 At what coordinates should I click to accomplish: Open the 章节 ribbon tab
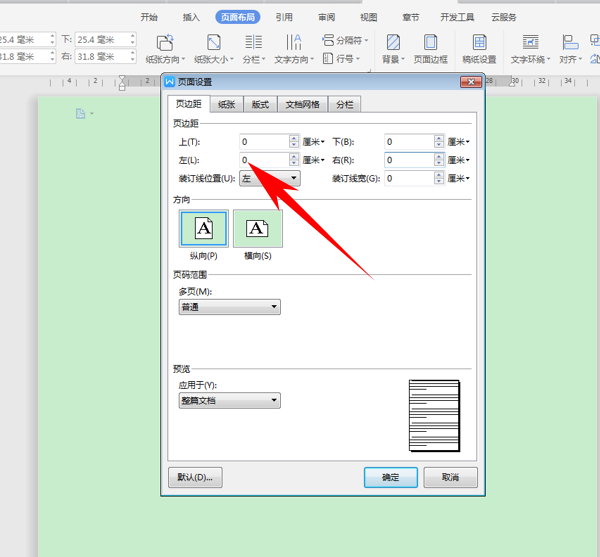coord(411,17)
